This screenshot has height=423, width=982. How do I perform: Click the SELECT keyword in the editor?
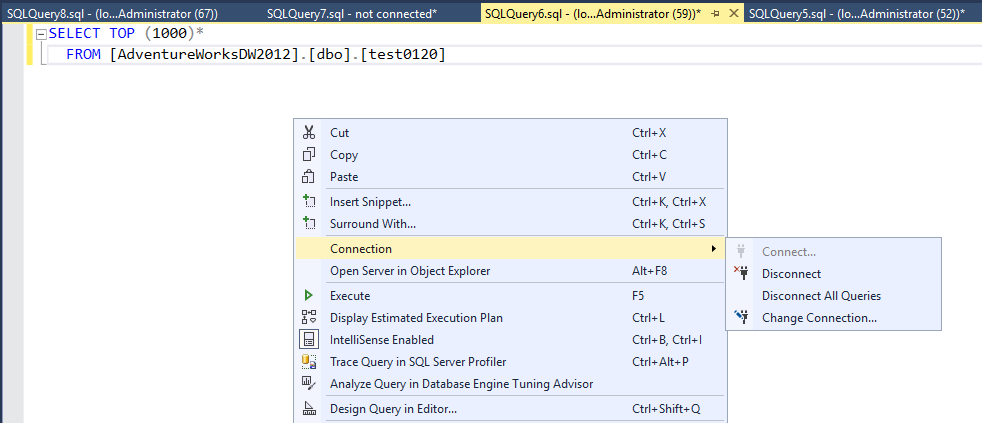coord(75,34)
